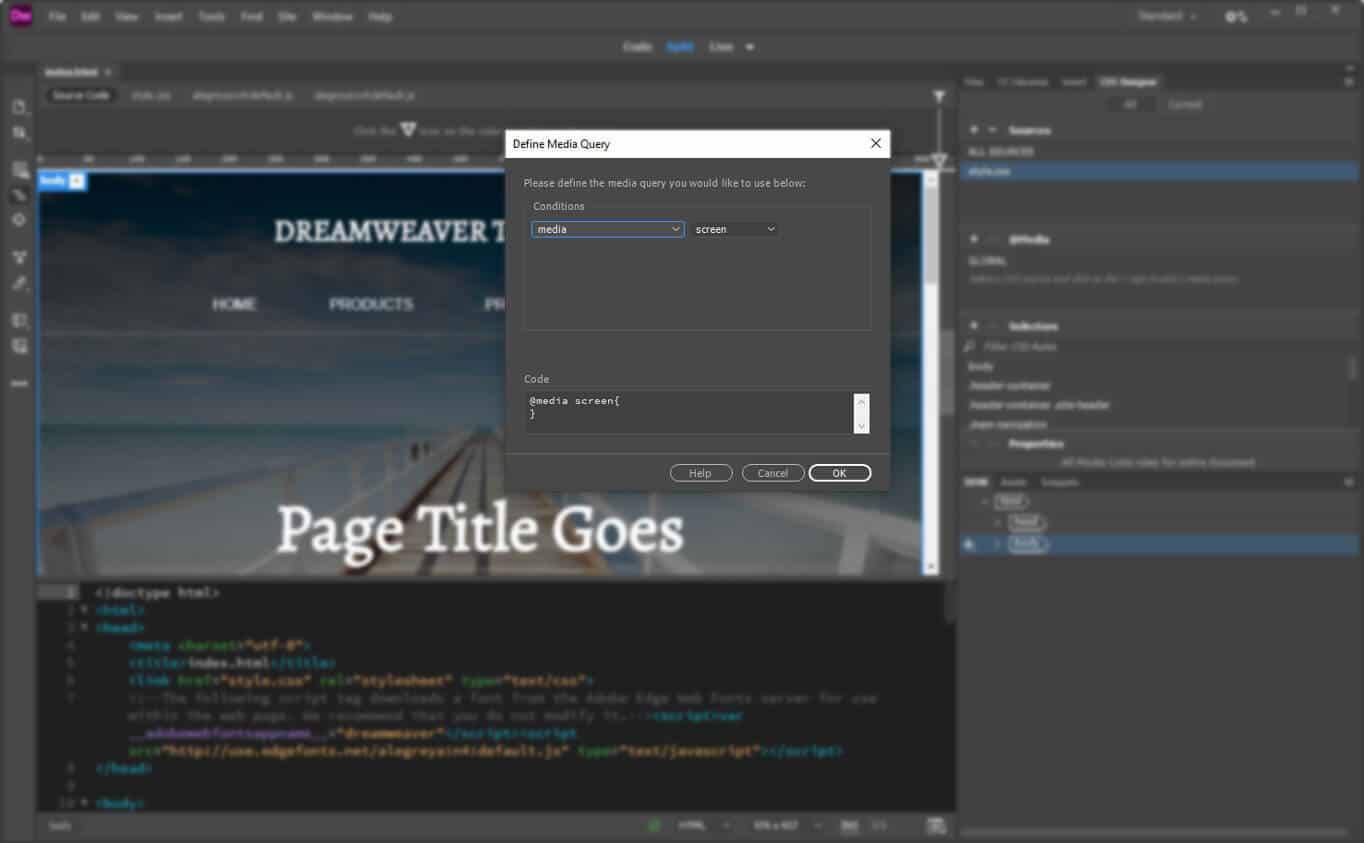Select the Source Code related file
1364x843 pixels.
tap(81, 95)
